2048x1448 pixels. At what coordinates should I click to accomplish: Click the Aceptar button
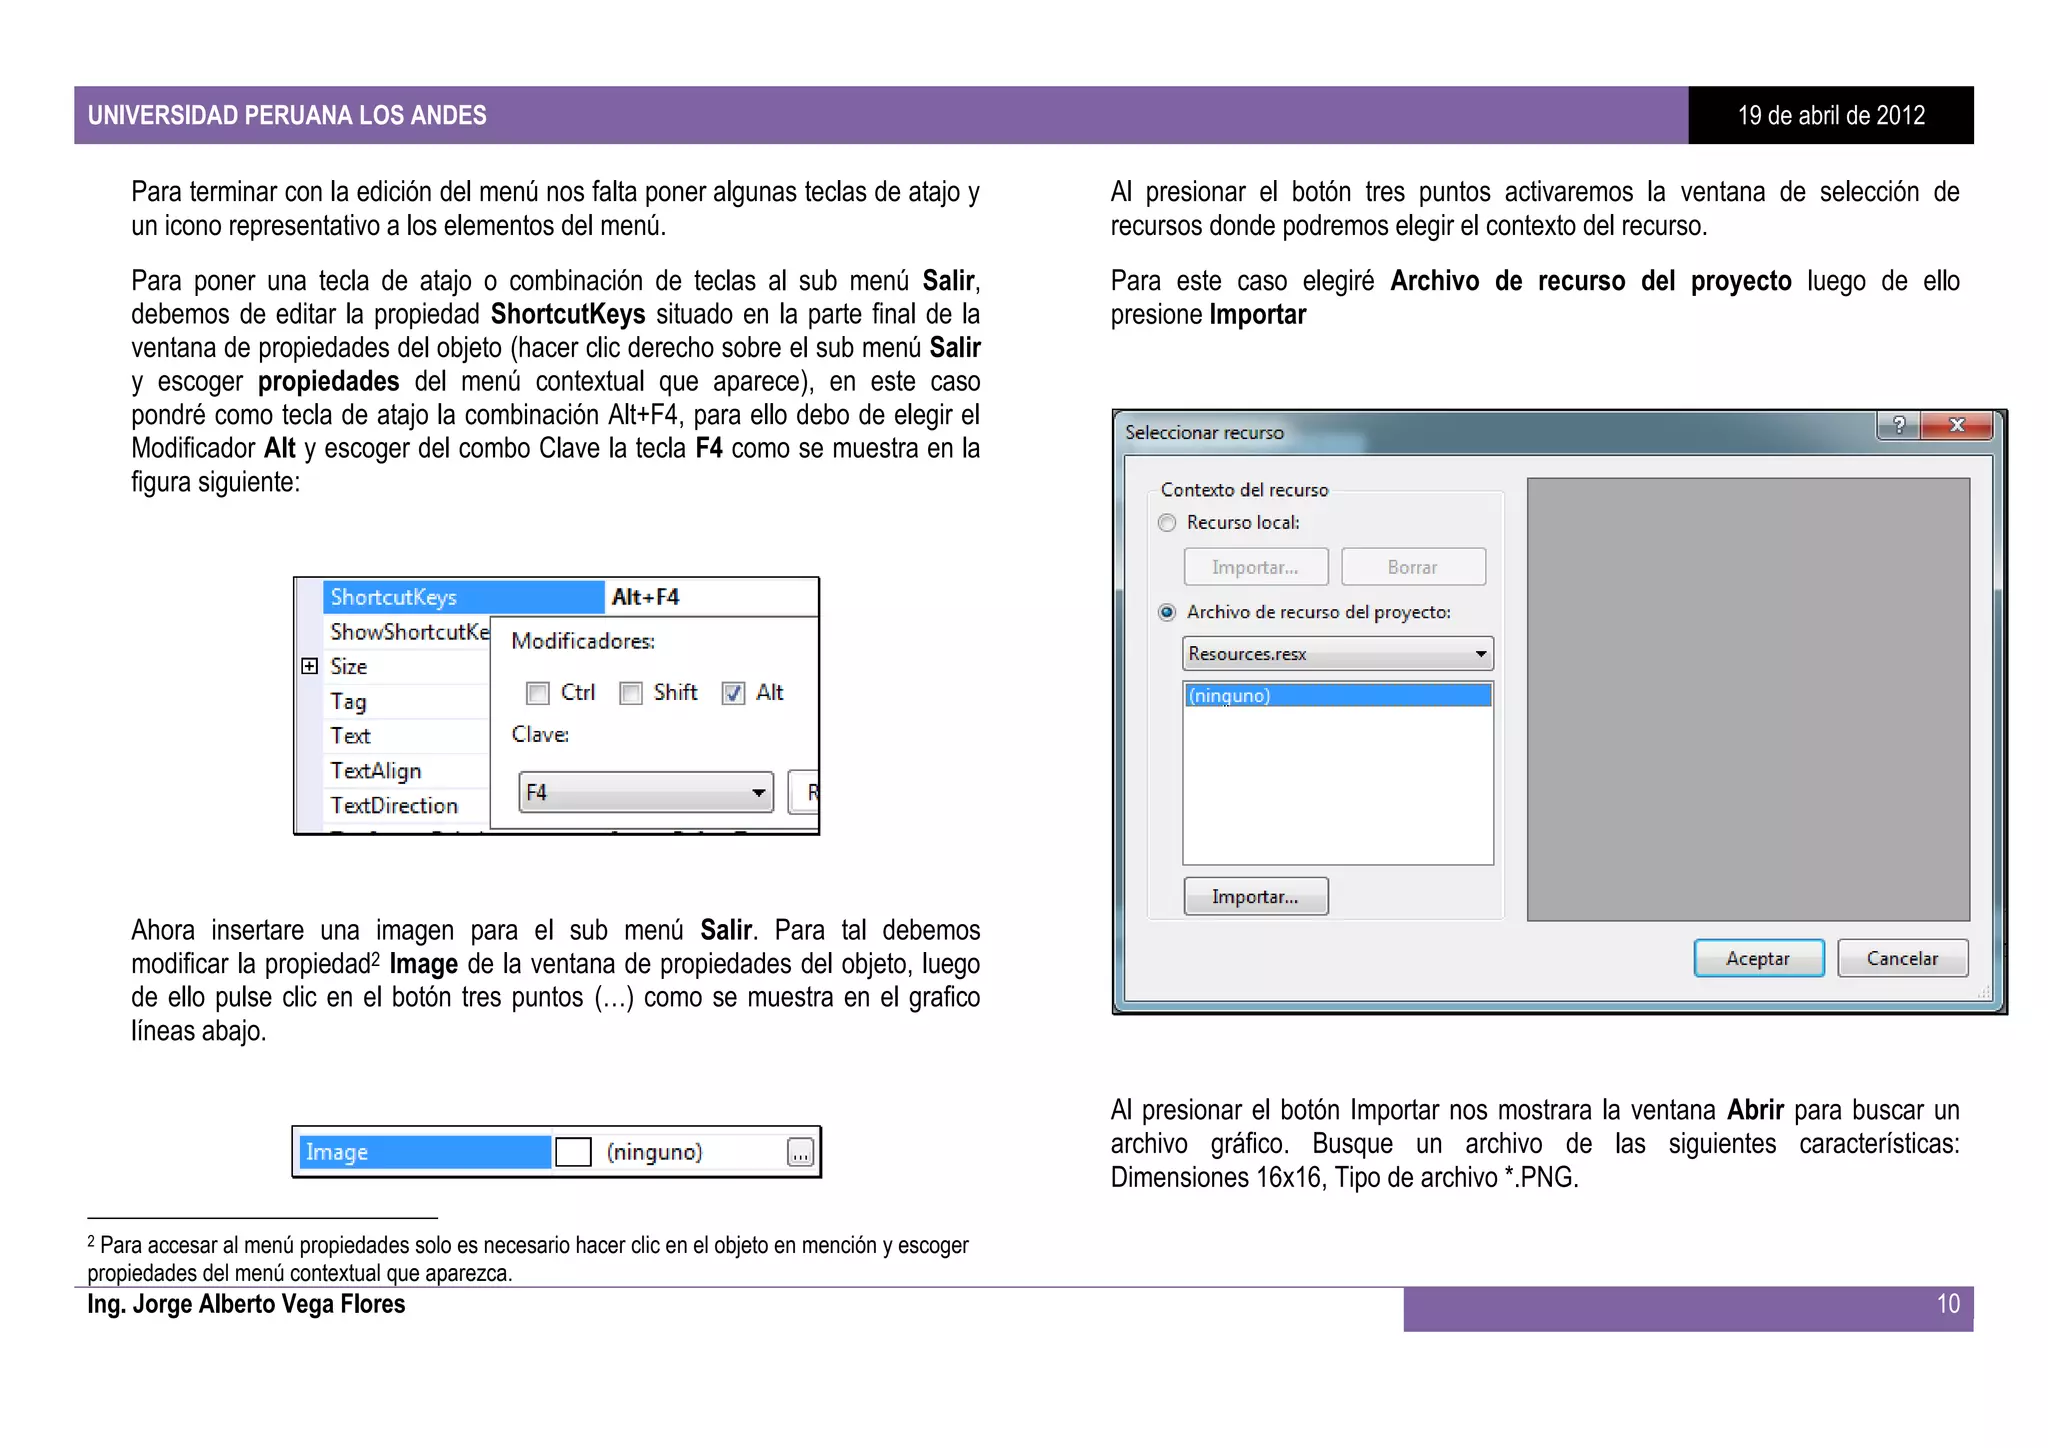(1758, 958)
